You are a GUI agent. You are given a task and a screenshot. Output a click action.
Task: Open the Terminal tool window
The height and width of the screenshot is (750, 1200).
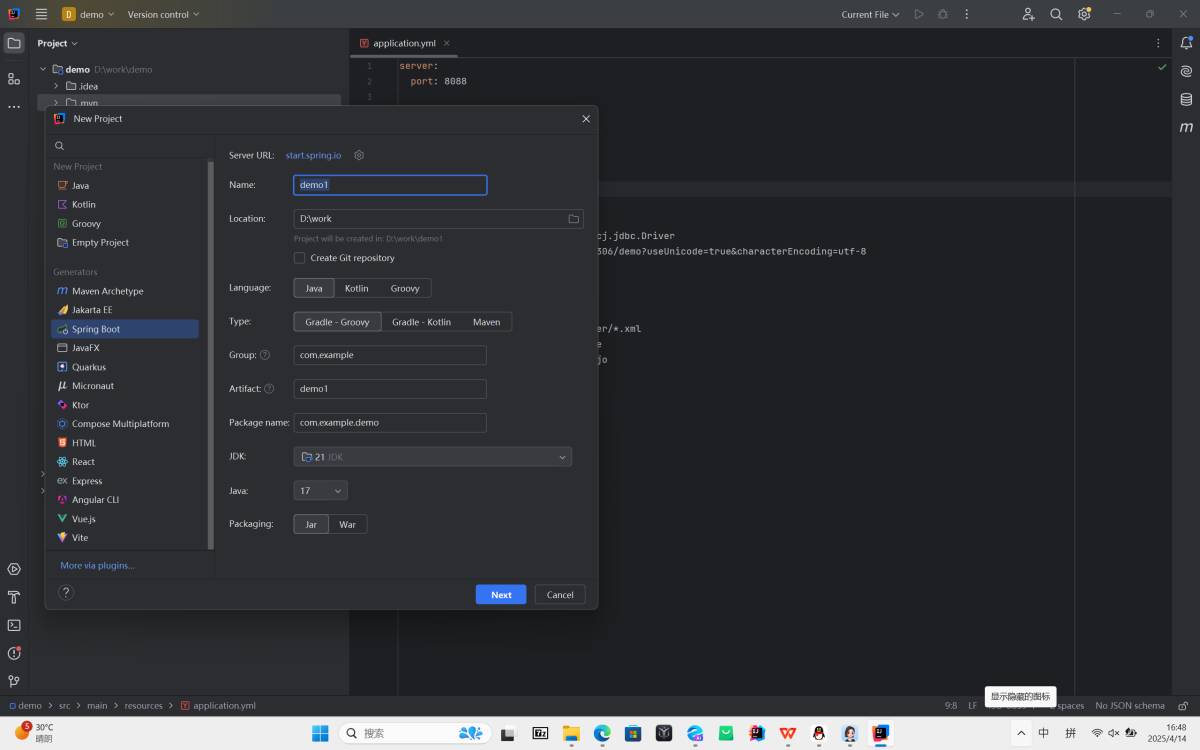coord(14,625)
